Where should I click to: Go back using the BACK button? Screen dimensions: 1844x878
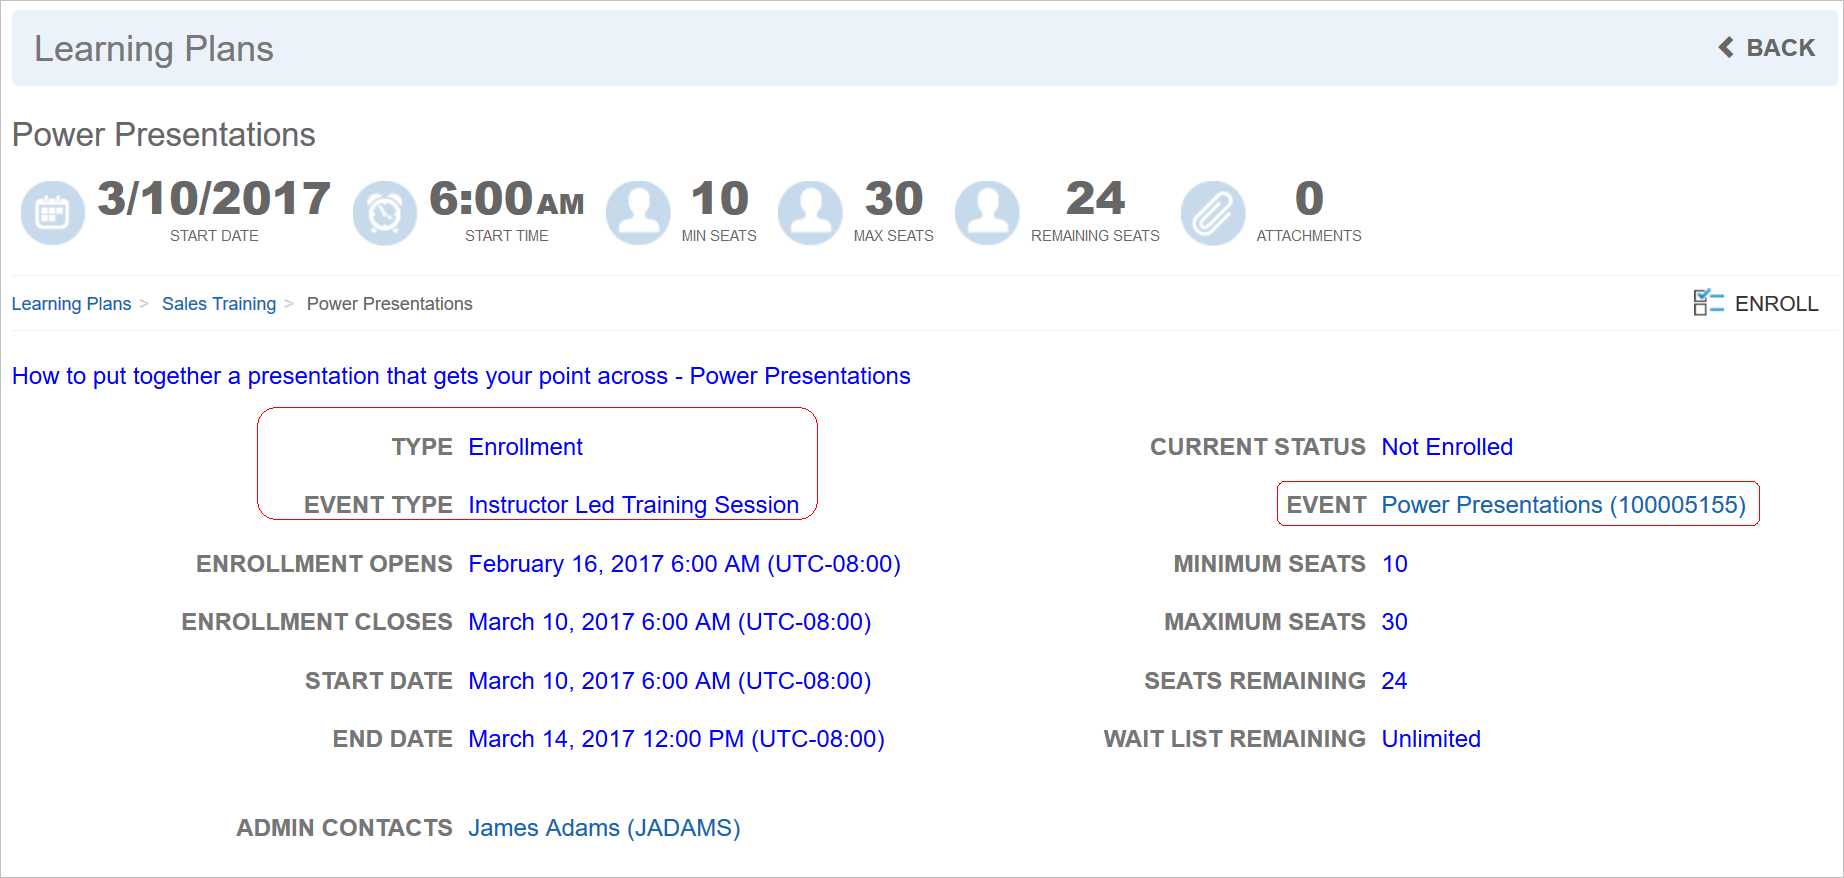1779,48
